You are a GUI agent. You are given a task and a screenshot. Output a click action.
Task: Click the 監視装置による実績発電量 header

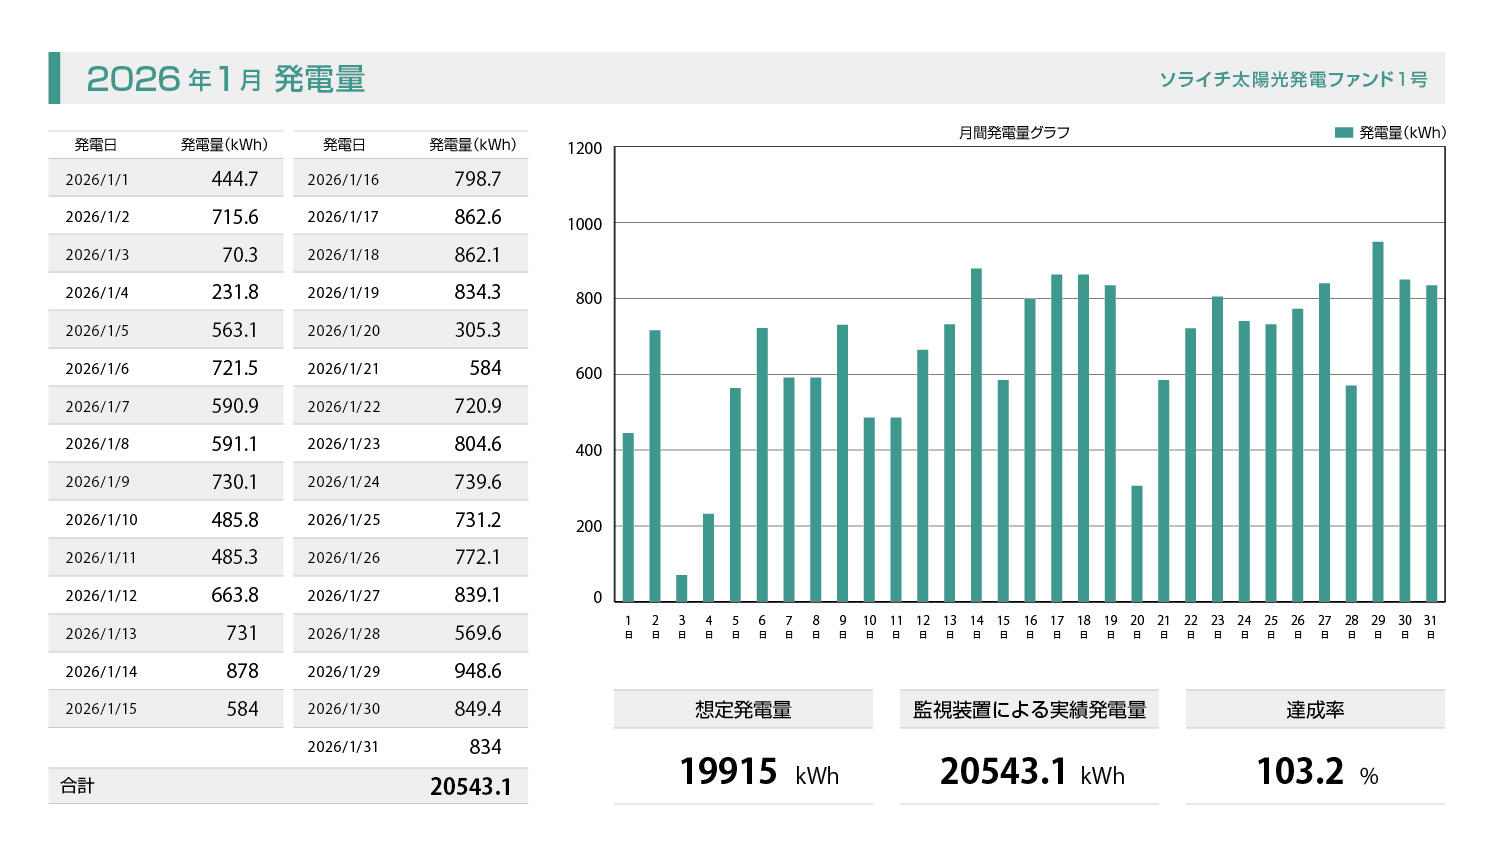click(1029, 710)
